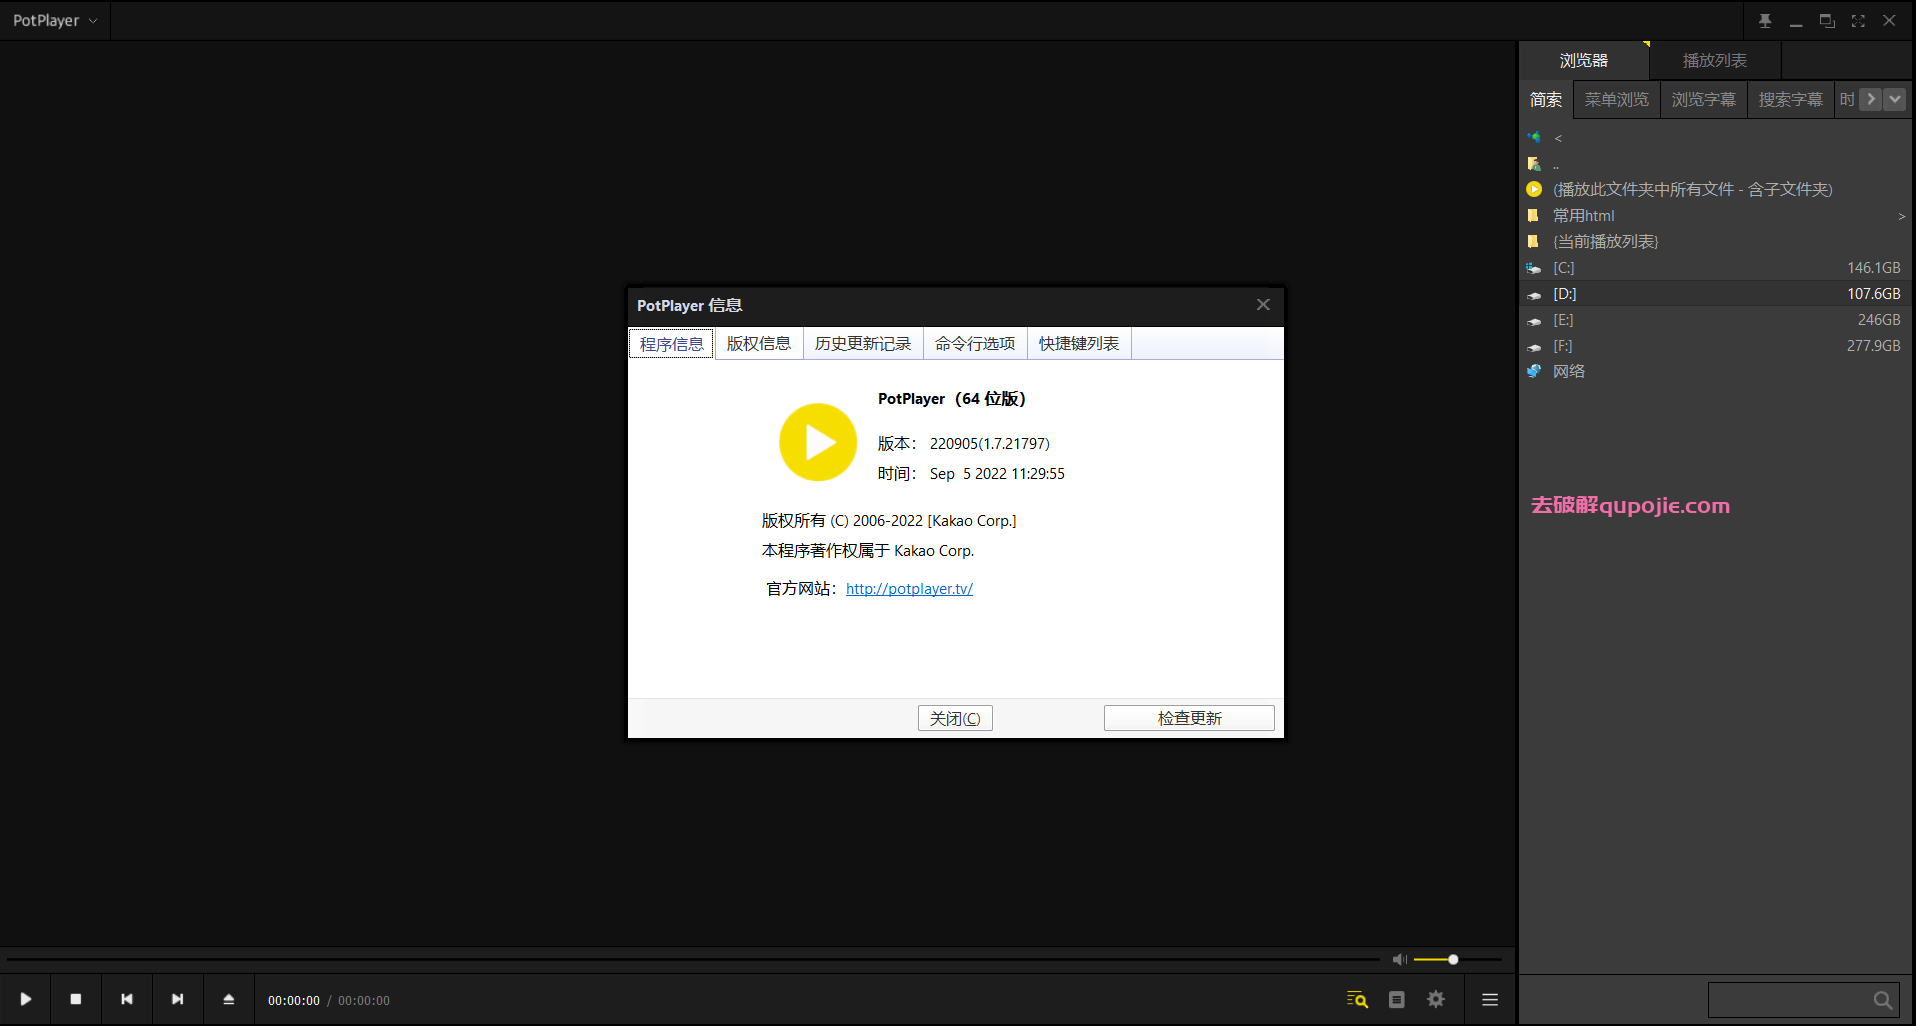Select the 搜索字幕 sub-tab
This screenshot has height=1026, width=1916.
(1791, 100)
